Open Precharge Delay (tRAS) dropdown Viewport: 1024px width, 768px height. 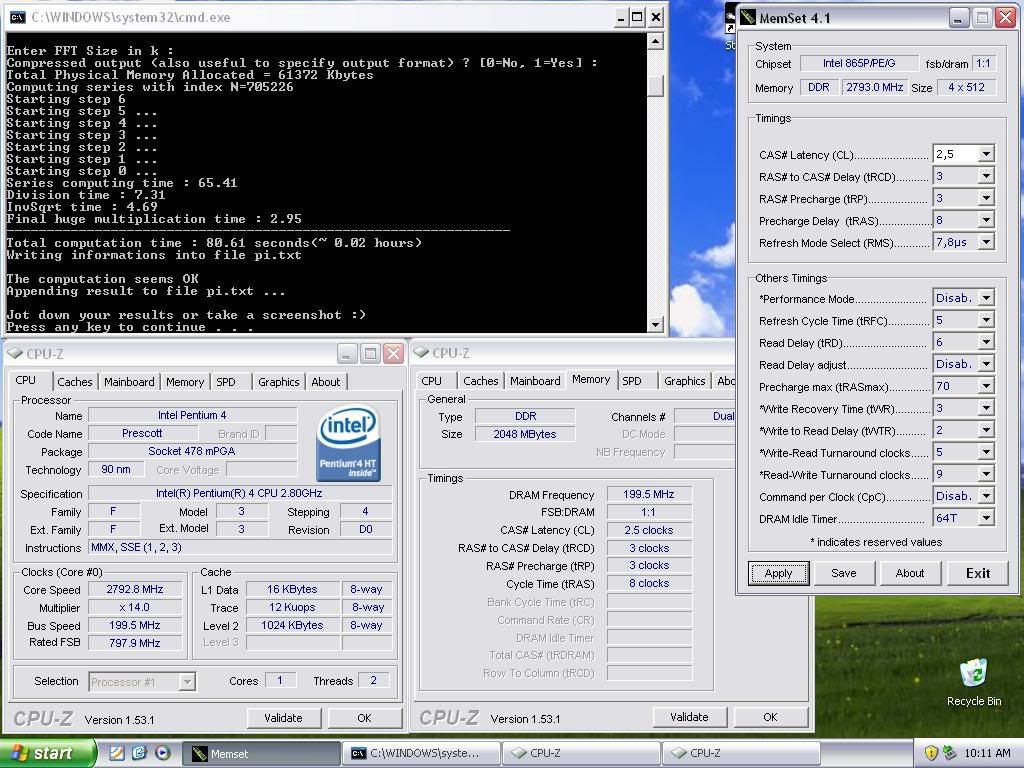986,220
